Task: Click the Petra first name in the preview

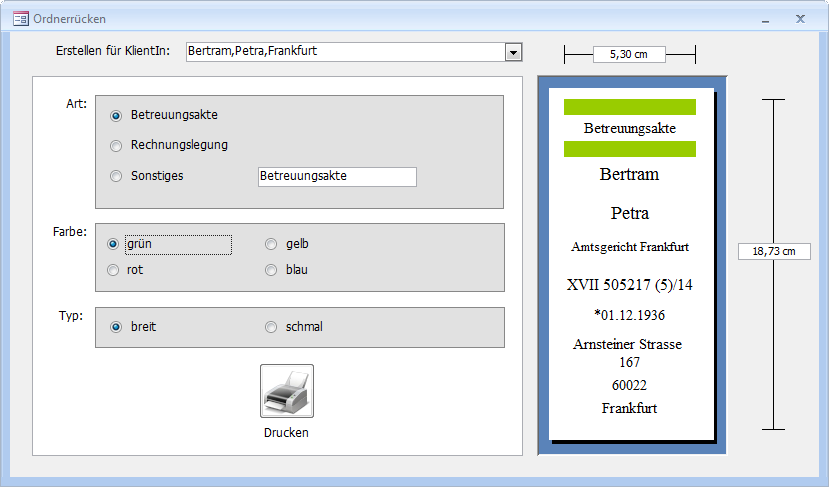Action: 630,213
